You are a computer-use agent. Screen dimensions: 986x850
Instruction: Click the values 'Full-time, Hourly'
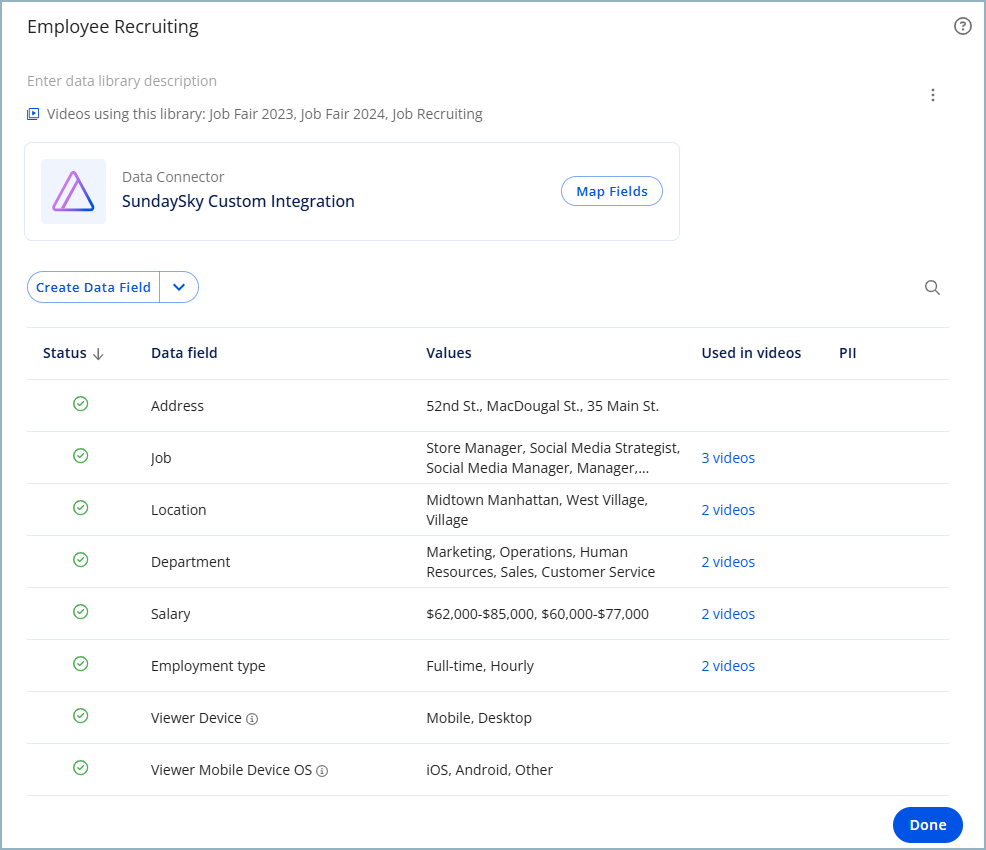pyautogui.click(x=480, y=666)
